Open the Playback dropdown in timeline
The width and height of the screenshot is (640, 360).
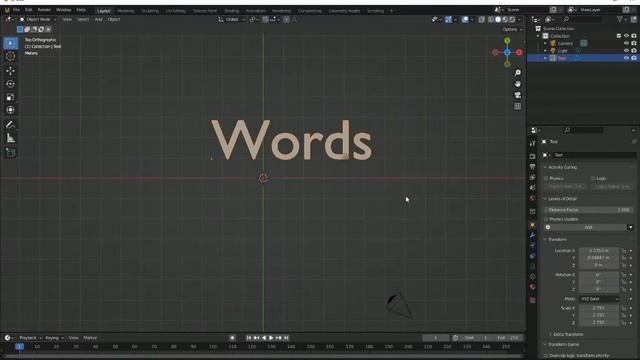coord(30,338)
